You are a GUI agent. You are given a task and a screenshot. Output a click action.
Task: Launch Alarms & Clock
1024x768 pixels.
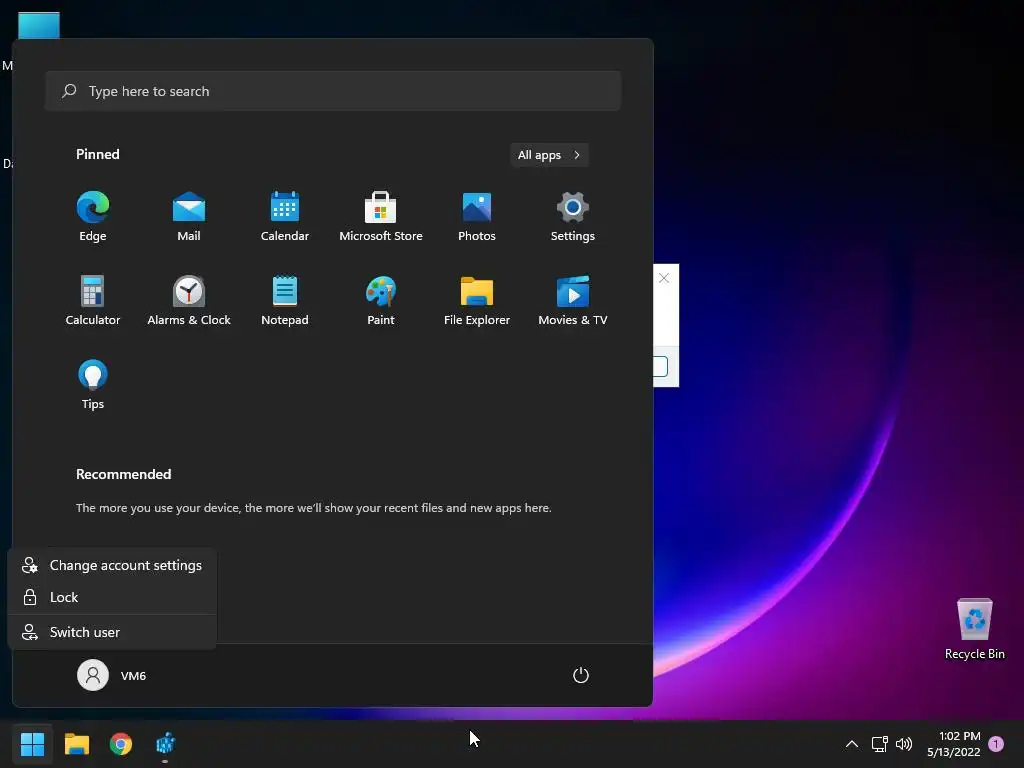189,300
